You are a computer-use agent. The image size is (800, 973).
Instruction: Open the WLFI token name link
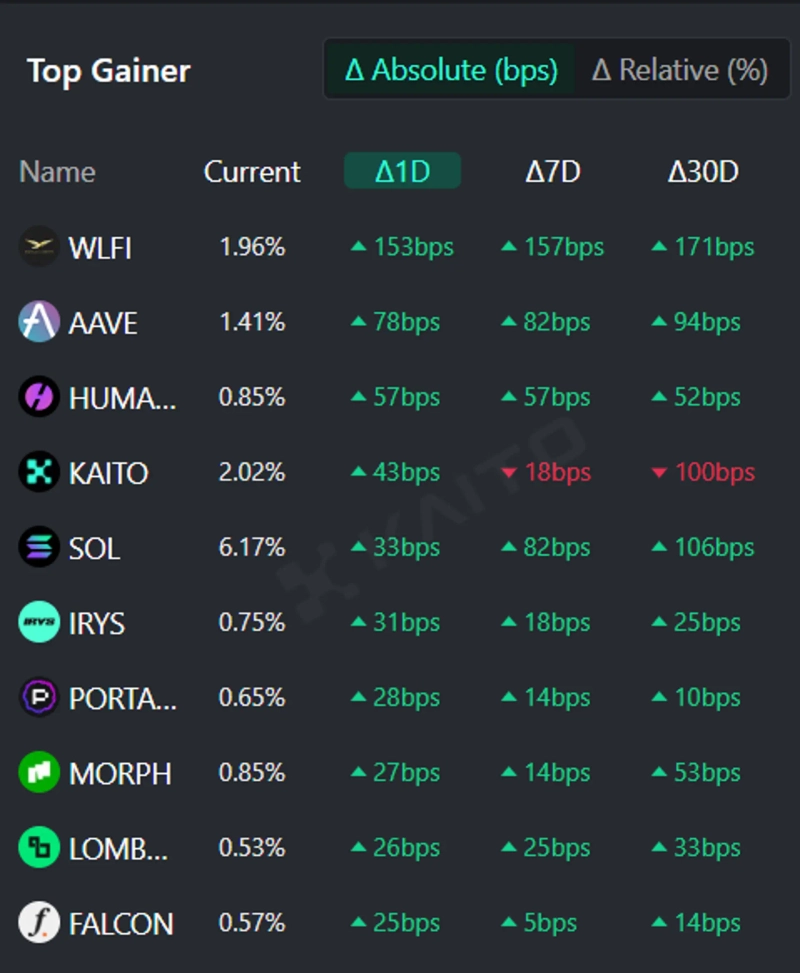[x=100, y=247]
